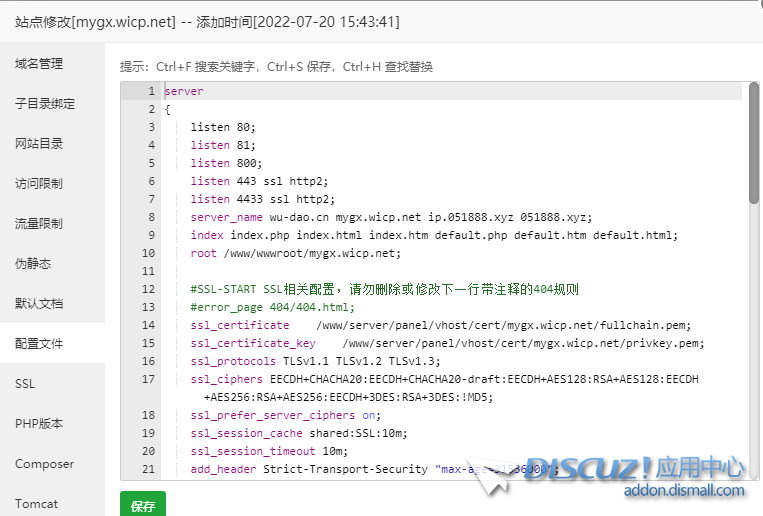Place cursor on 'server' line 1
763x516 pixels.
[x=184, y=91]
